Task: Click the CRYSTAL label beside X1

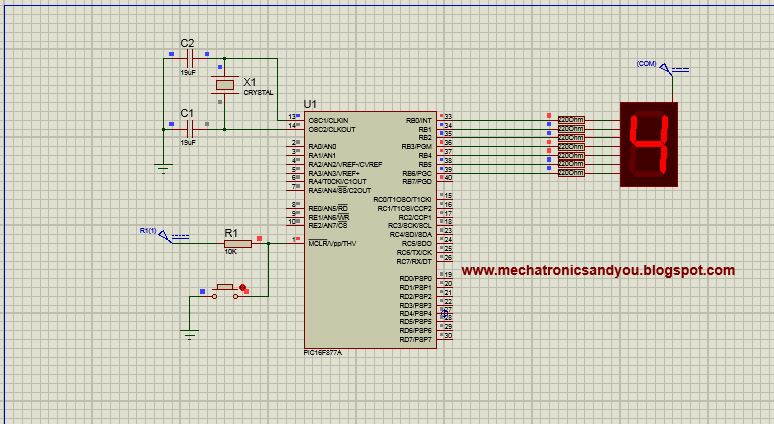Action: click(258, 93)
